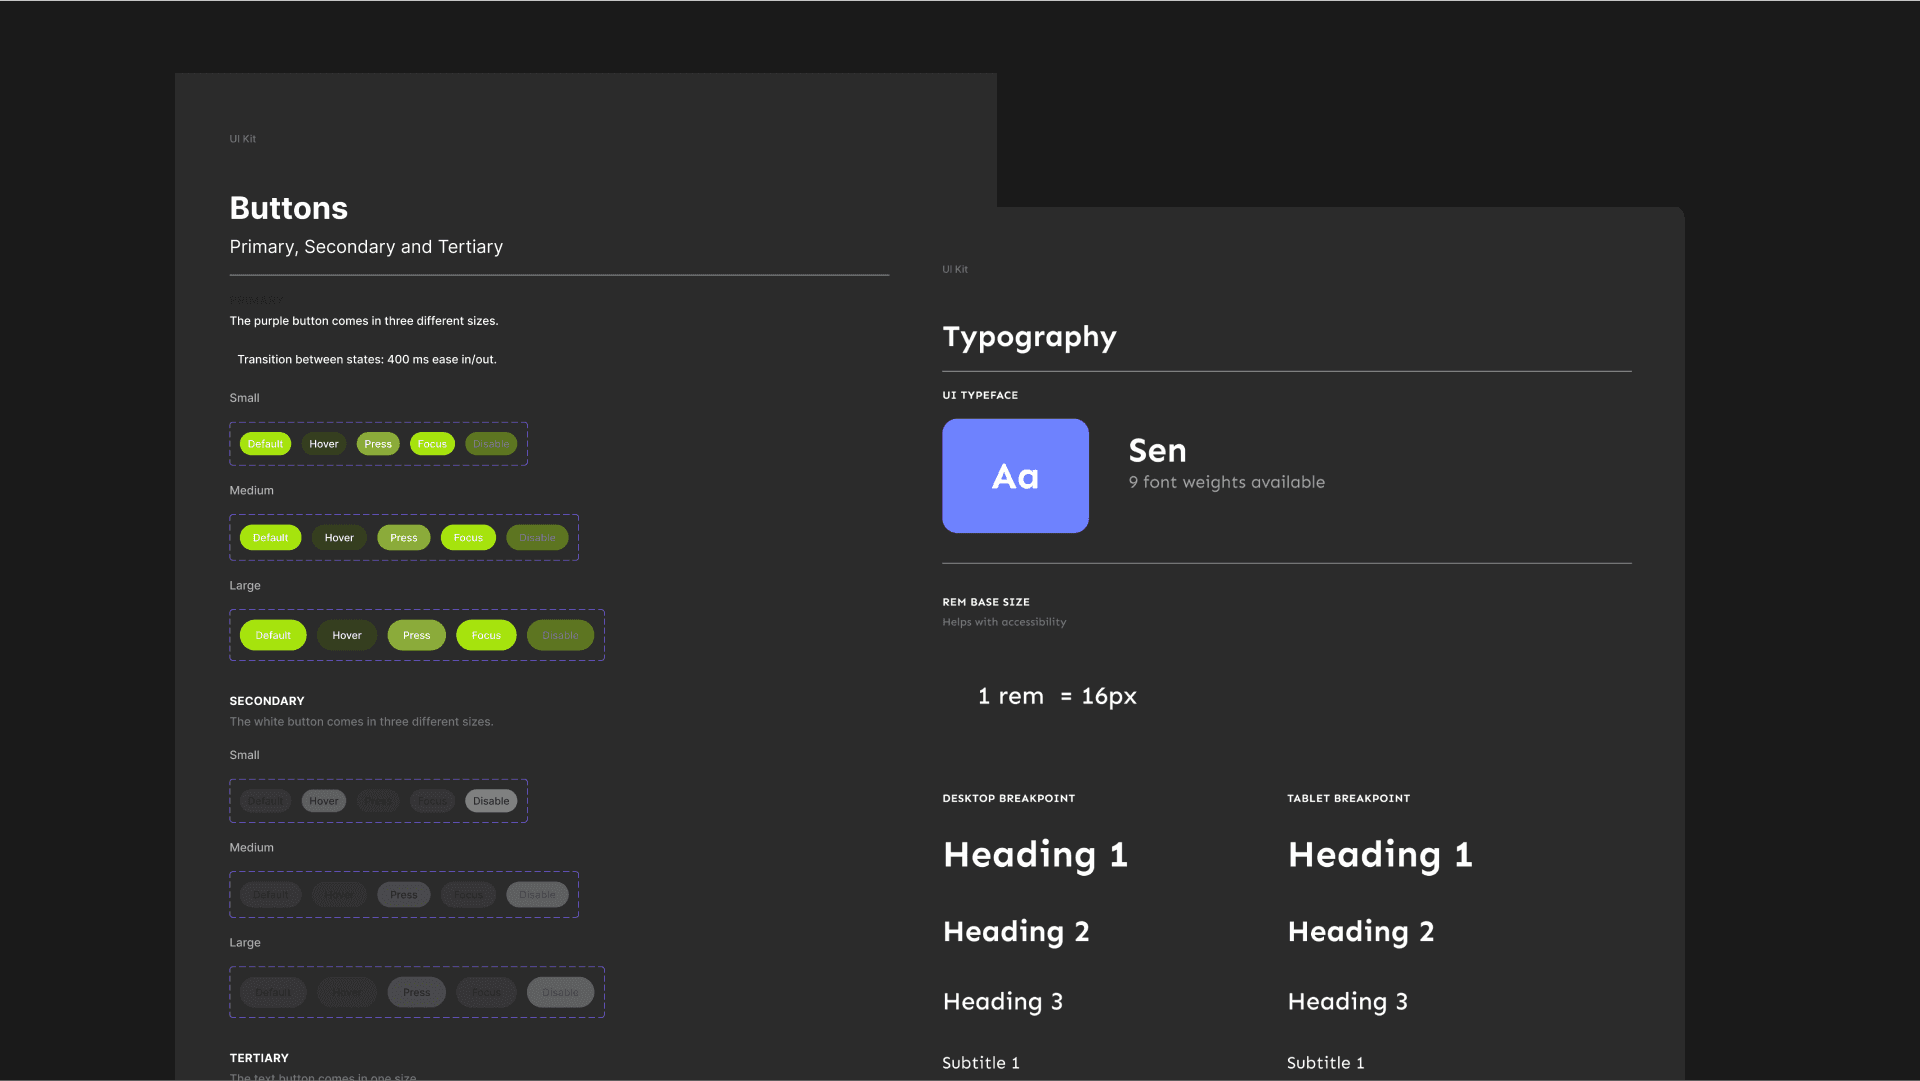The height and width of the screenshot is (1081, 1920).
Task: Click 'The white button comes in three different sizes.'
Action: coord(361,722)
